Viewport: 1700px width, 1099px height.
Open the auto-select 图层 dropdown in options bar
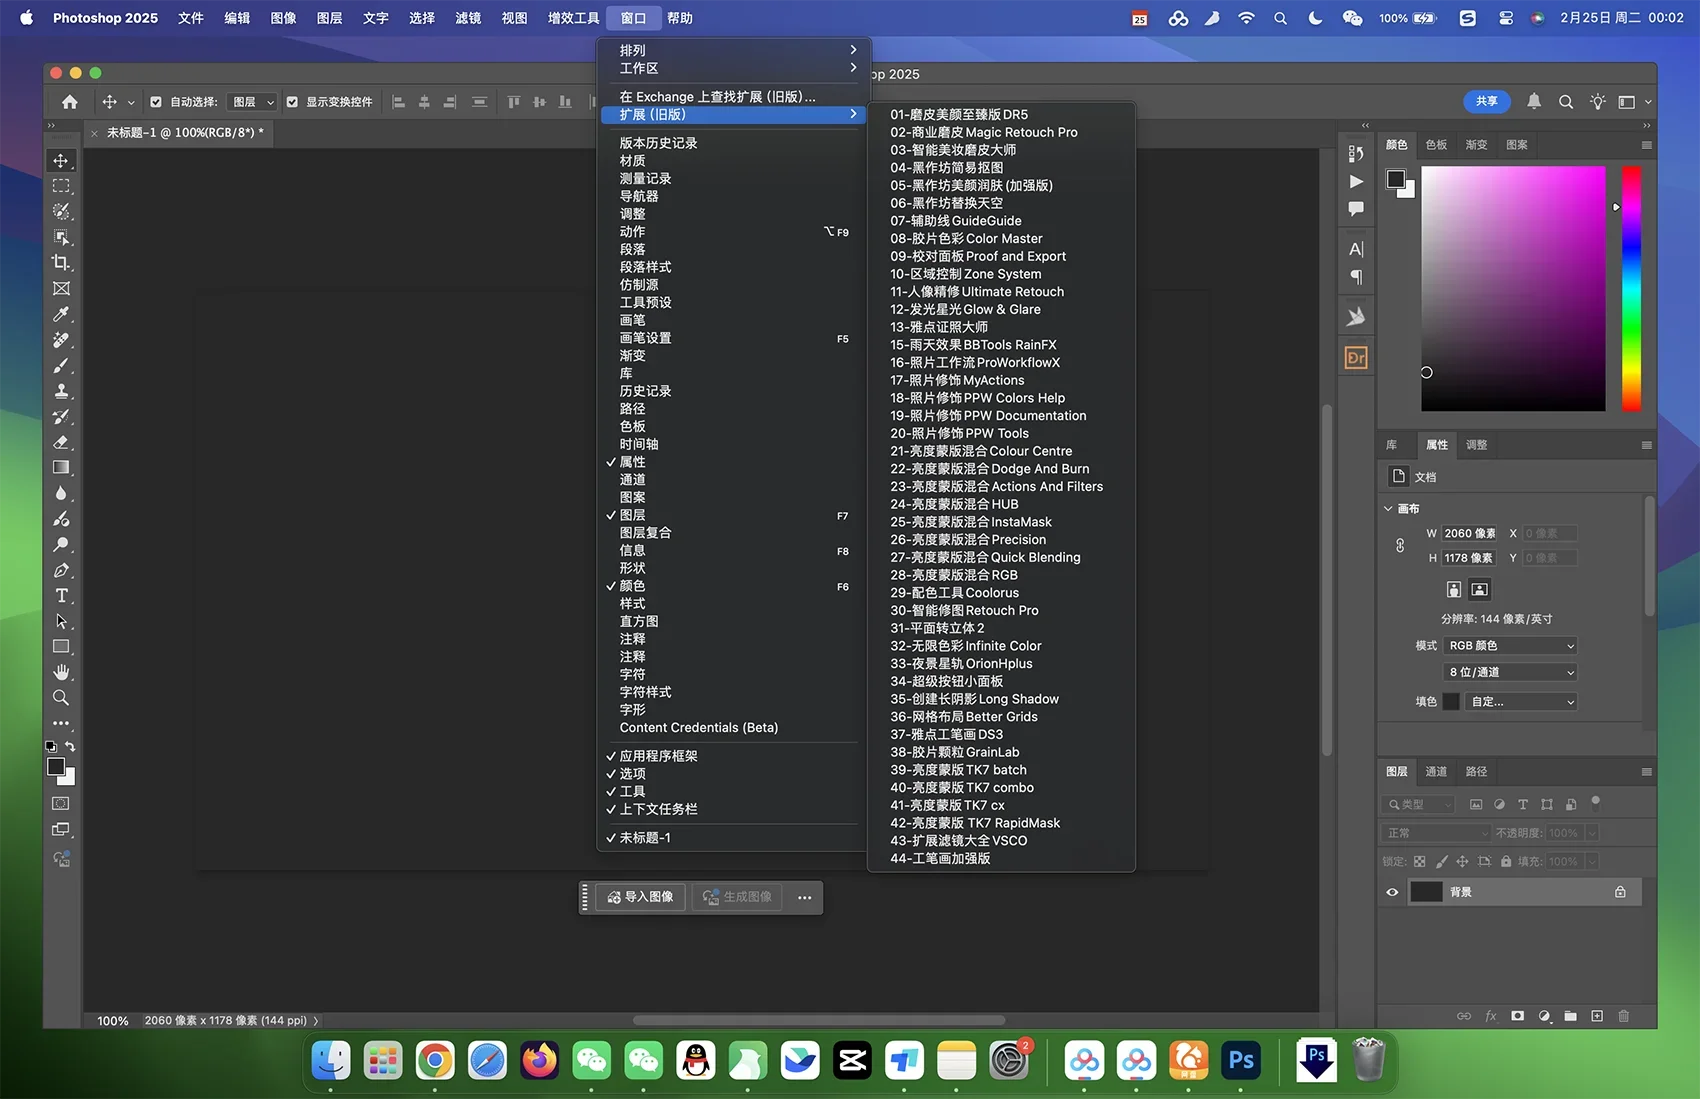click(253, 102)
